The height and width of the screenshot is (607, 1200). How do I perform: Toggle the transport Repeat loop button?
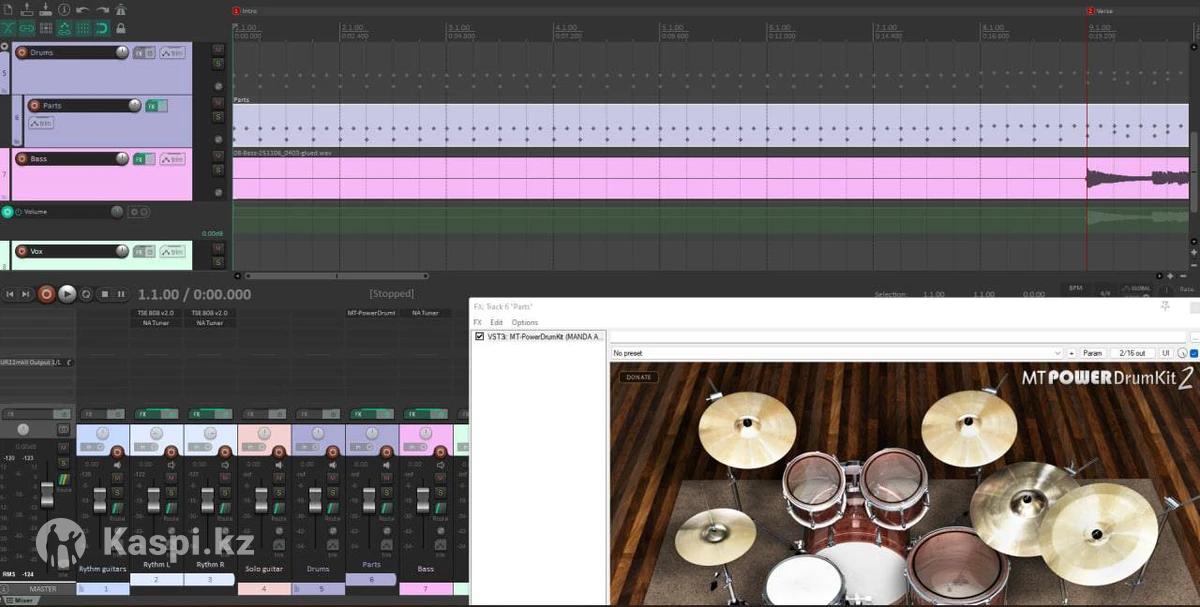pos(86,294)
